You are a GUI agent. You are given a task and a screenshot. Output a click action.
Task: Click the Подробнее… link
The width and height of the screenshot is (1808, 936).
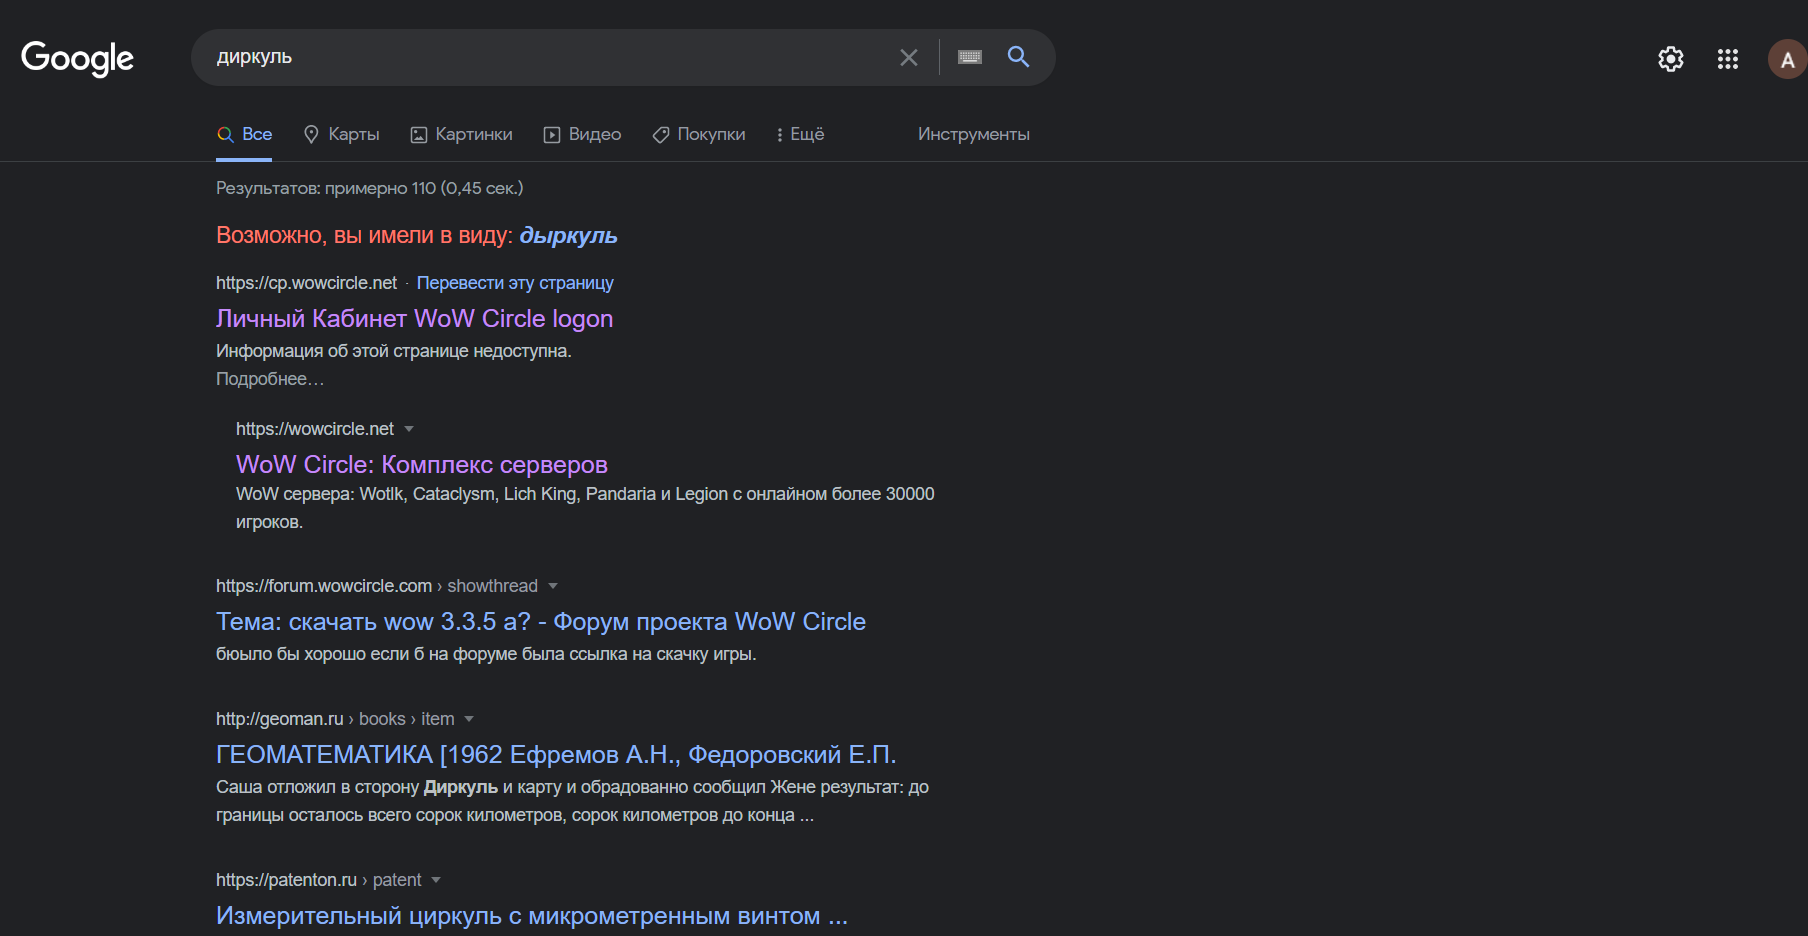[270, 379]
